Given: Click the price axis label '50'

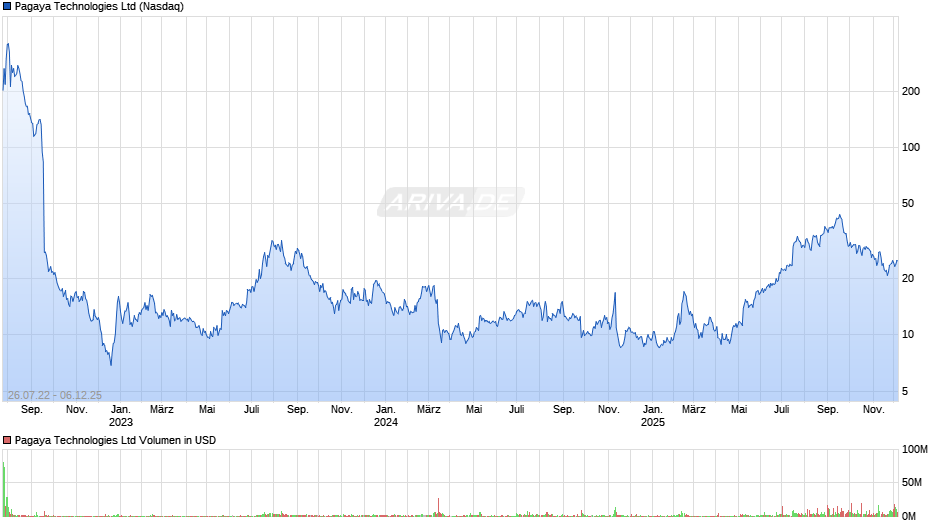Looking at the screenshot, I should (x=908, y=203).
